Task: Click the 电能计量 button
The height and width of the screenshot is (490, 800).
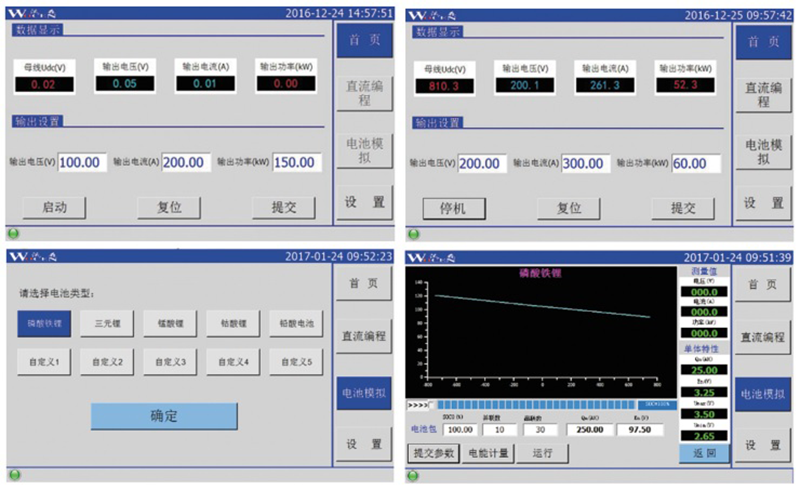Action: click(488, 453)
